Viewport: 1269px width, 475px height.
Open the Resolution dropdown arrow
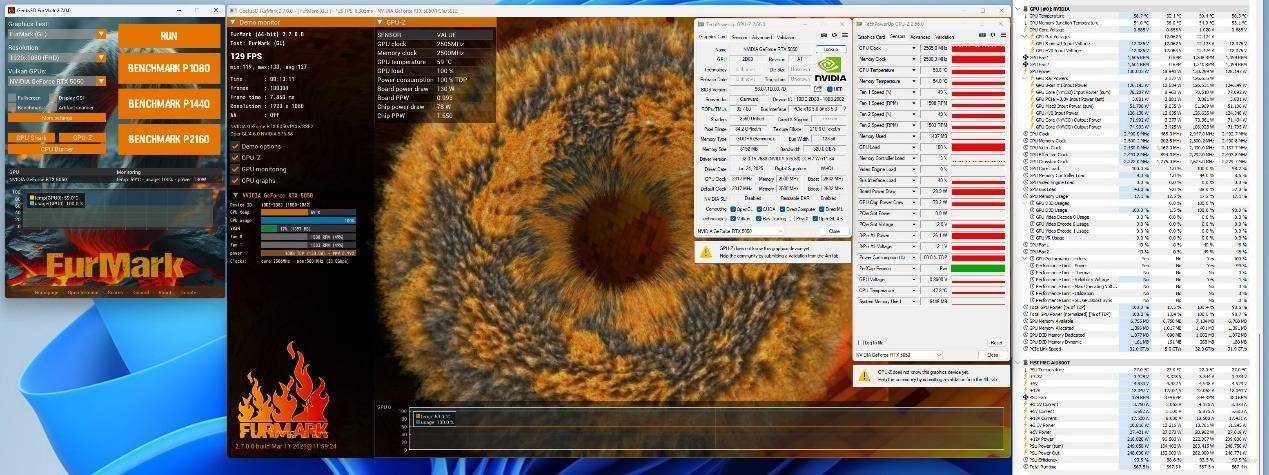coord(101,58)
